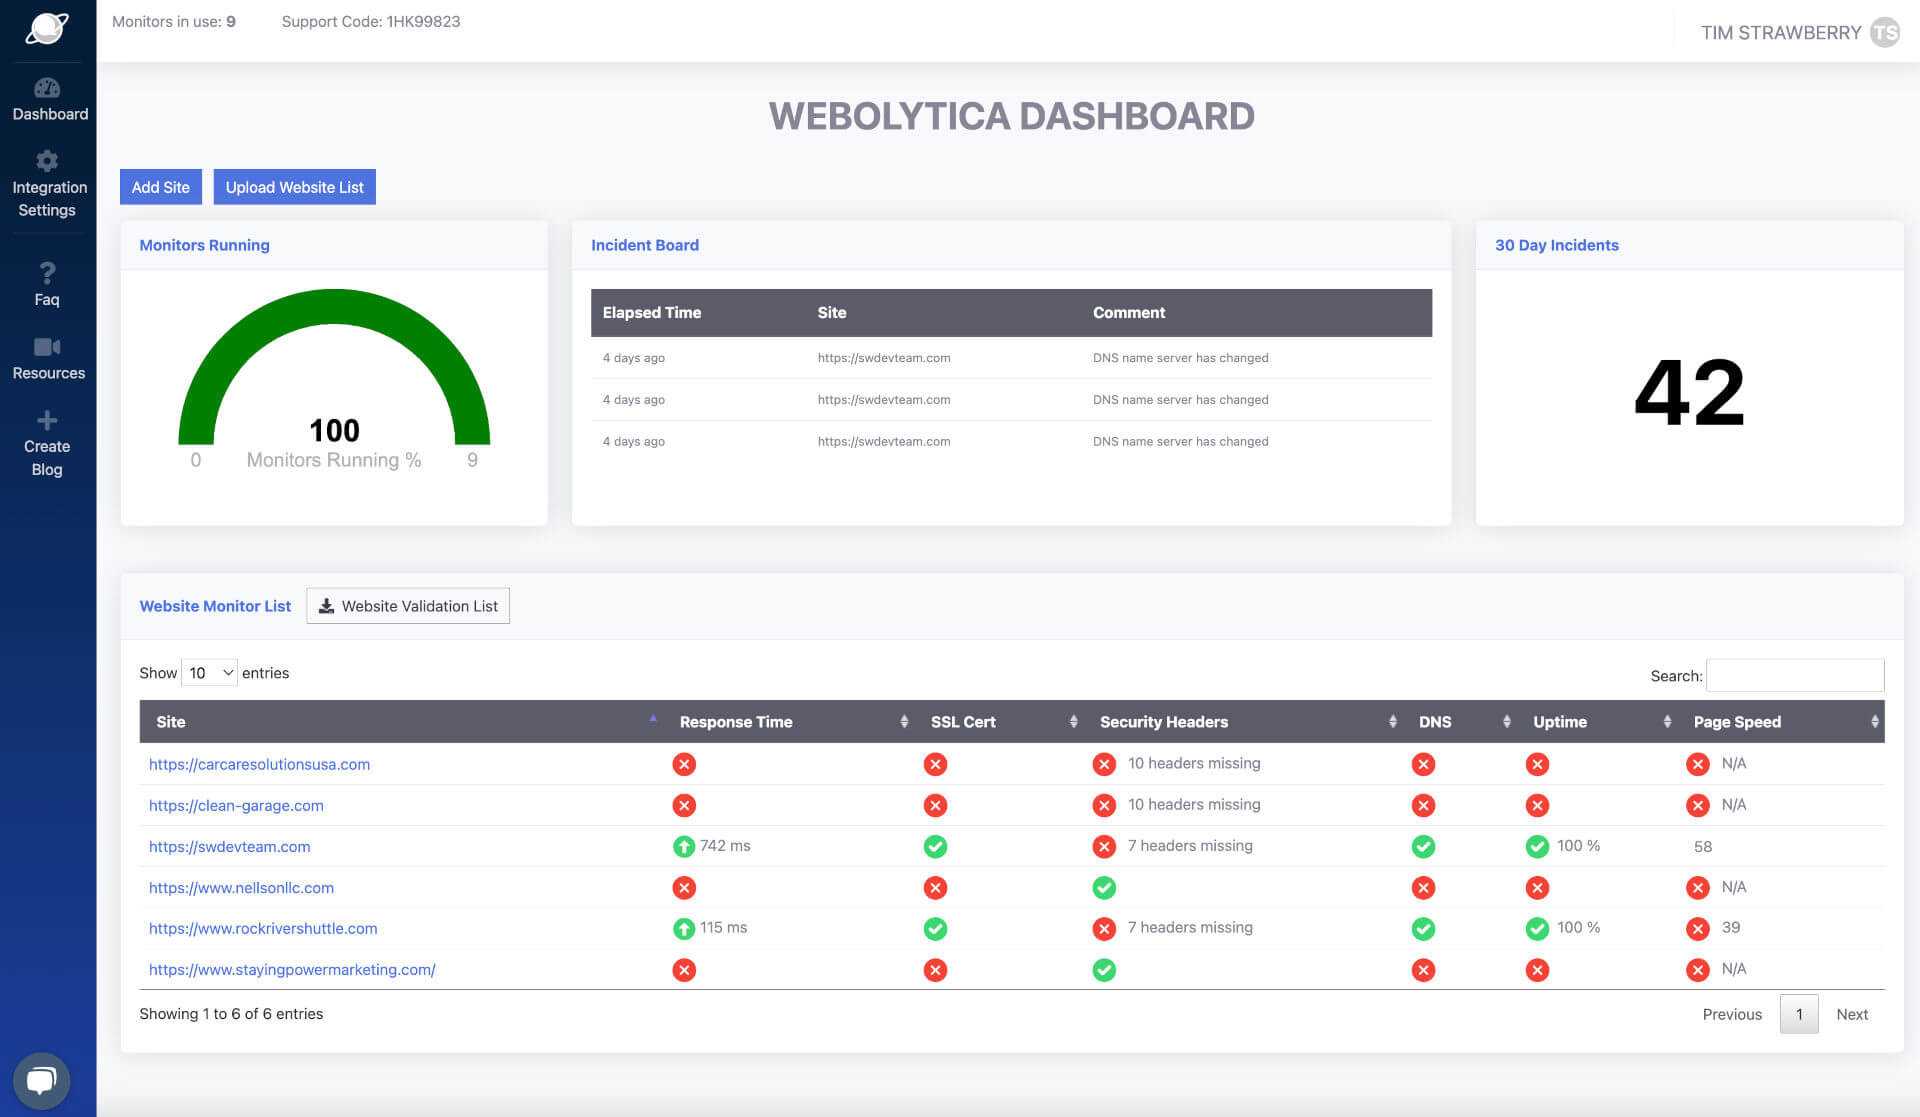This screenshot has height=1117, width=1920.
Task: Click the Add Site button
Action: click(160, 187)
